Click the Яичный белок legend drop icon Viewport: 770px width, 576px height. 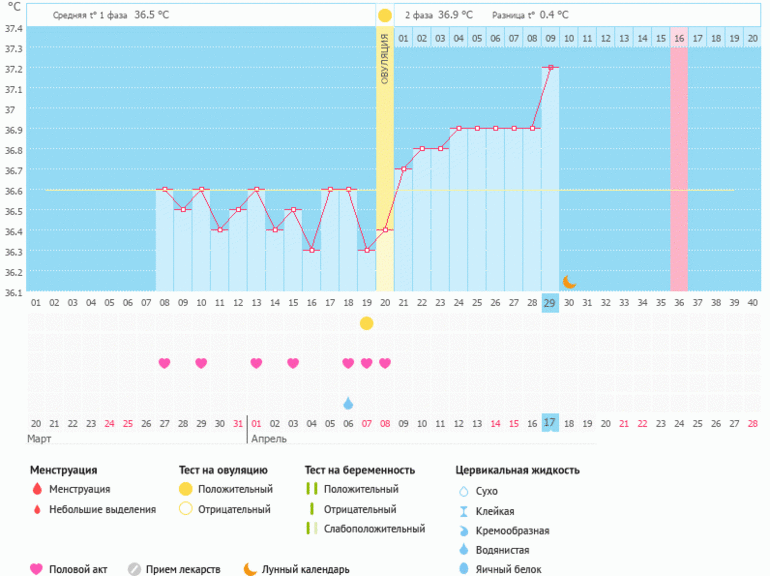[x=463, y=569]
